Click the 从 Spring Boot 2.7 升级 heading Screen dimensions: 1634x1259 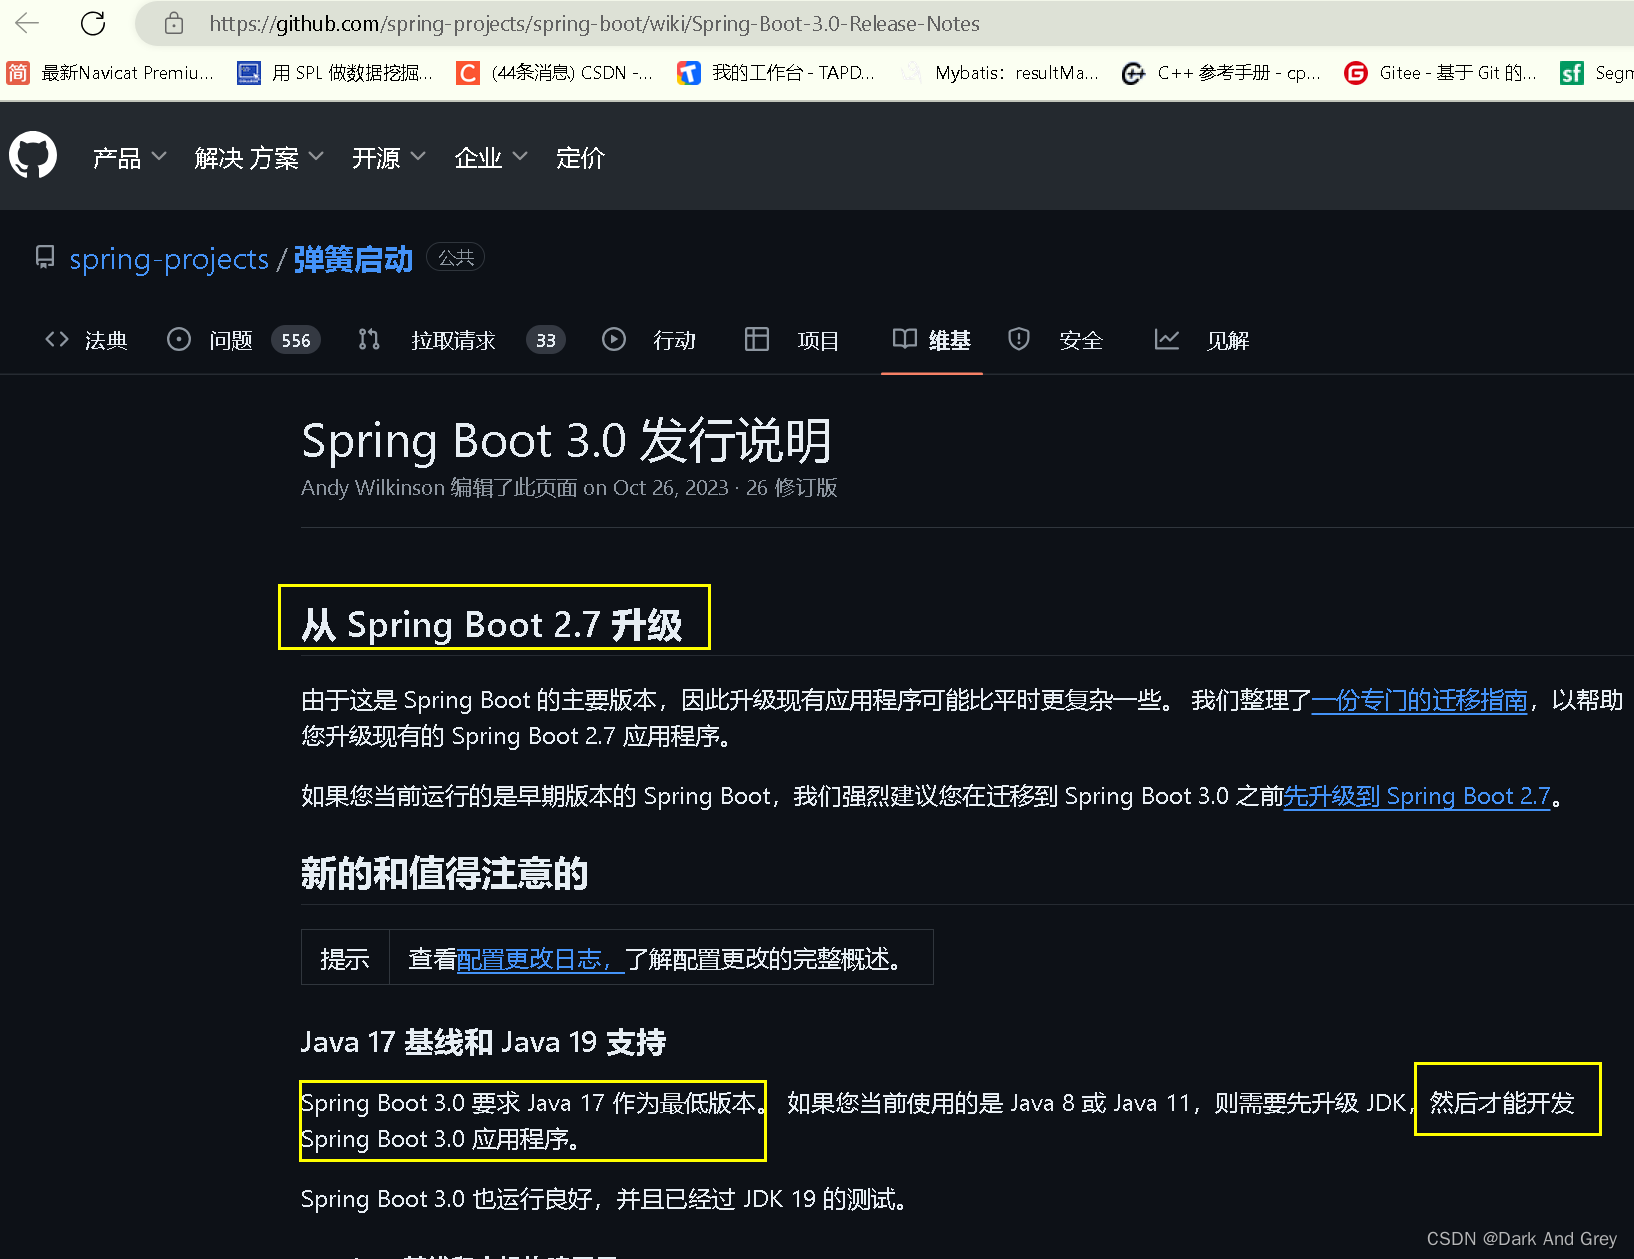point(492,625)
